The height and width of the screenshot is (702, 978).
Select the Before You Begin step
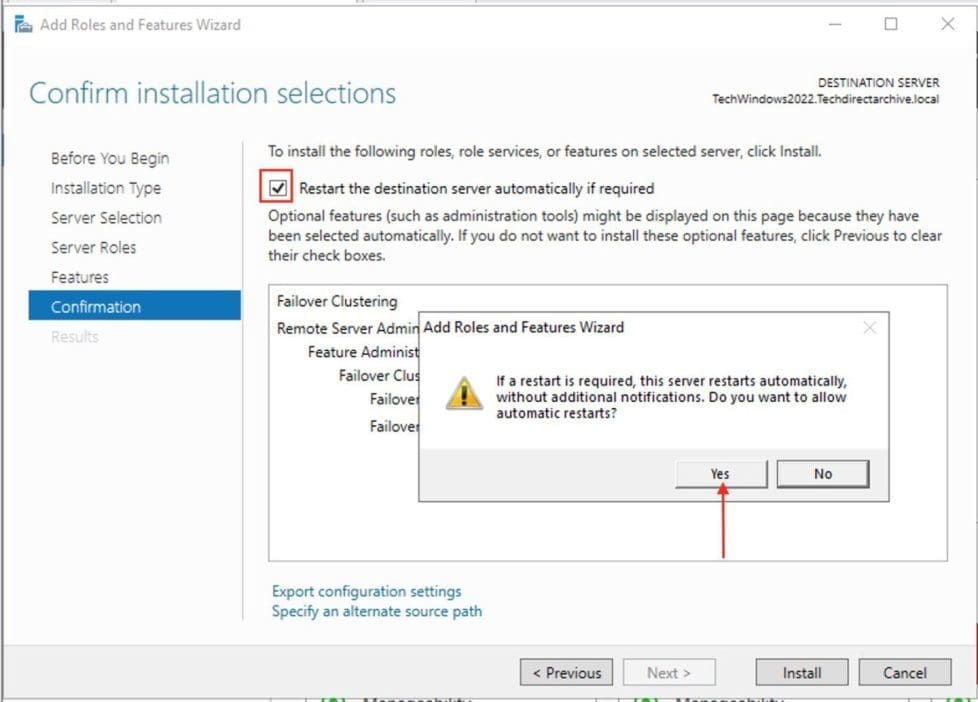[110, 158]
